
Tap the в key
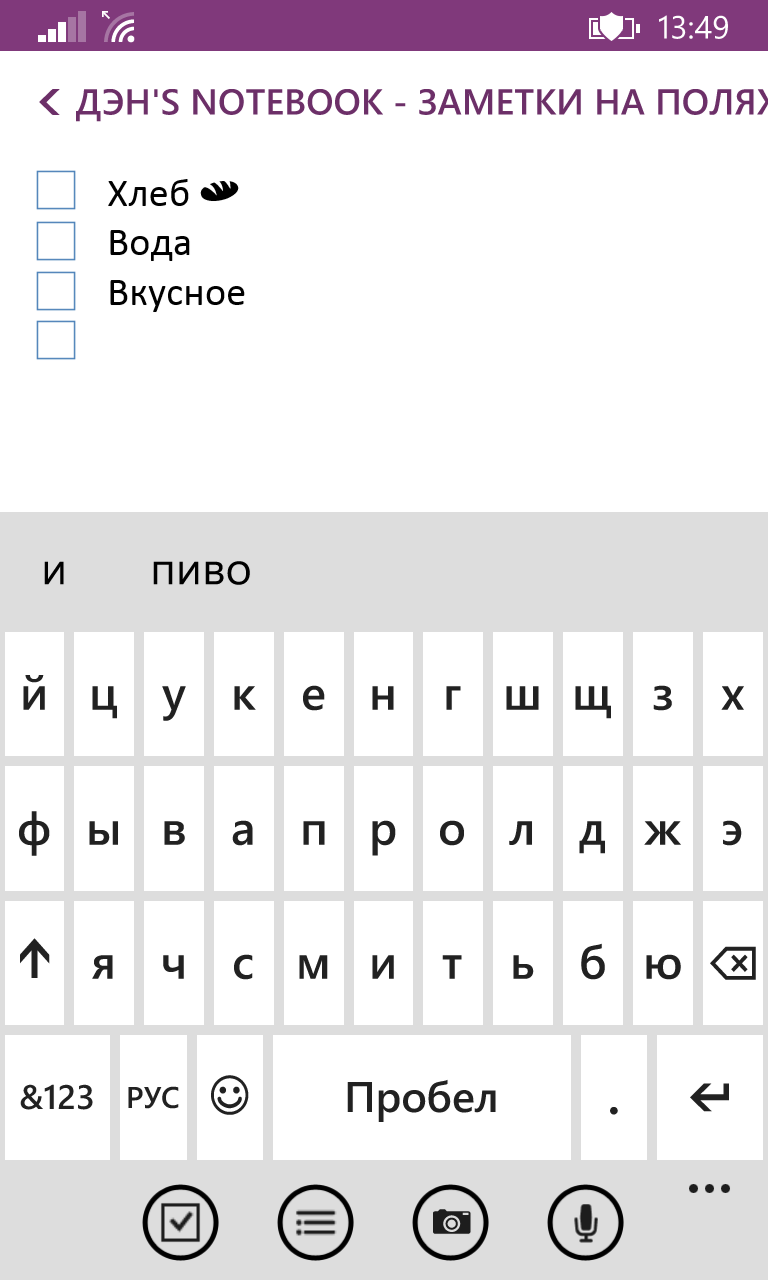[174, 829]
